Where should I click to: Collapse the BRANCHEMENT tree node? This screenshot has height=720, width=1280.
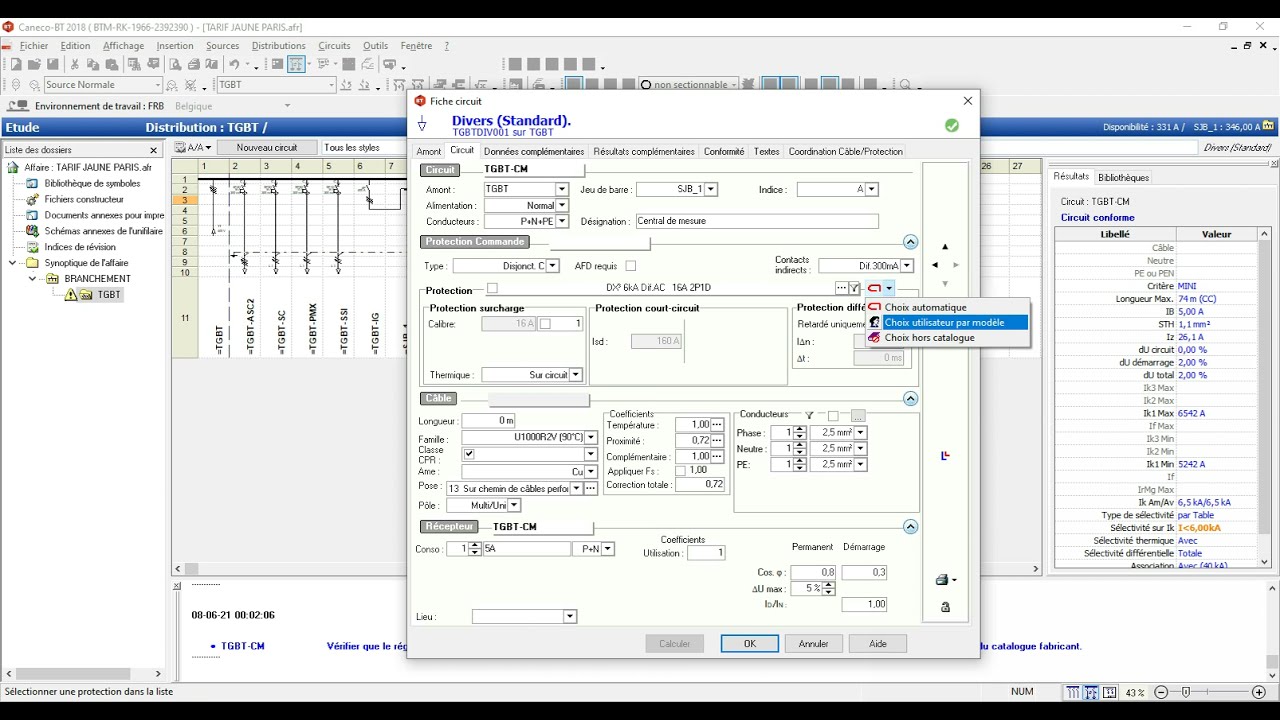(x=32, y=279)
